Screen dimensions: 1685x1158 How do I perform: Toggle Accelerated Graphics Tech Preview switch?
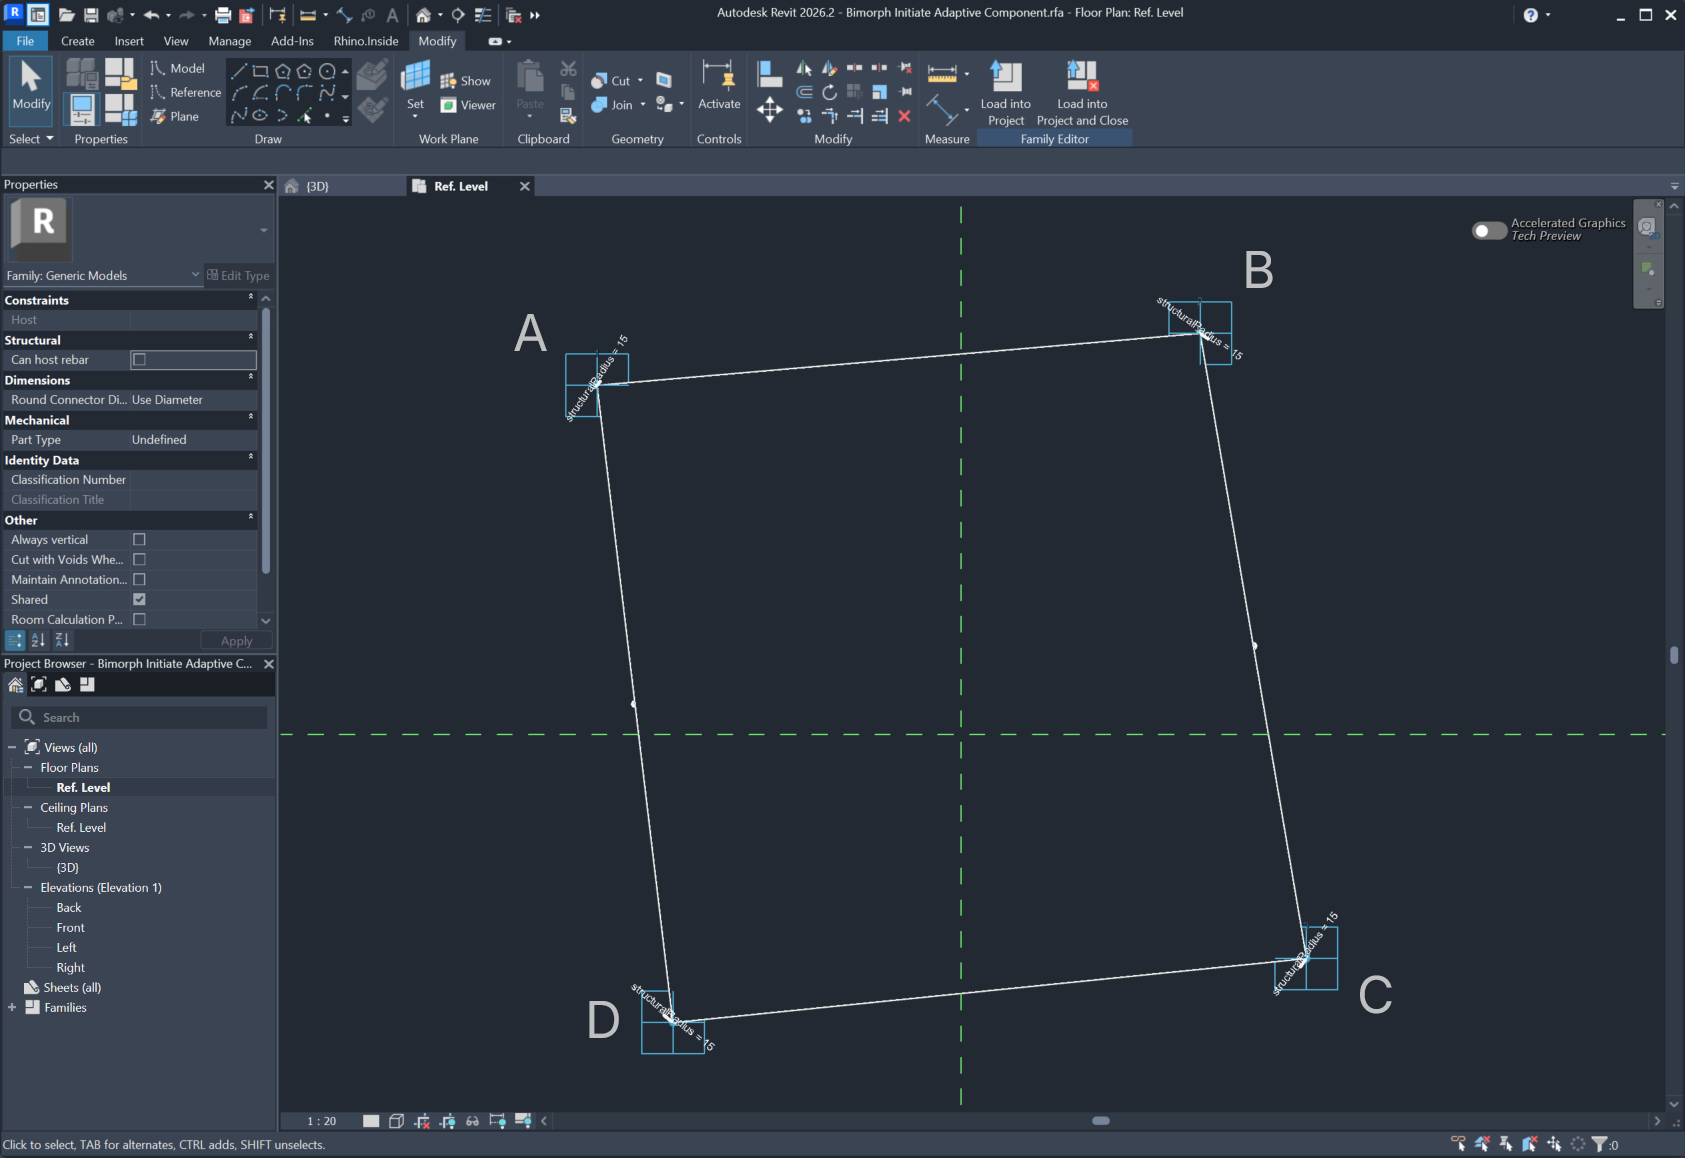(x=1489, y=230)
